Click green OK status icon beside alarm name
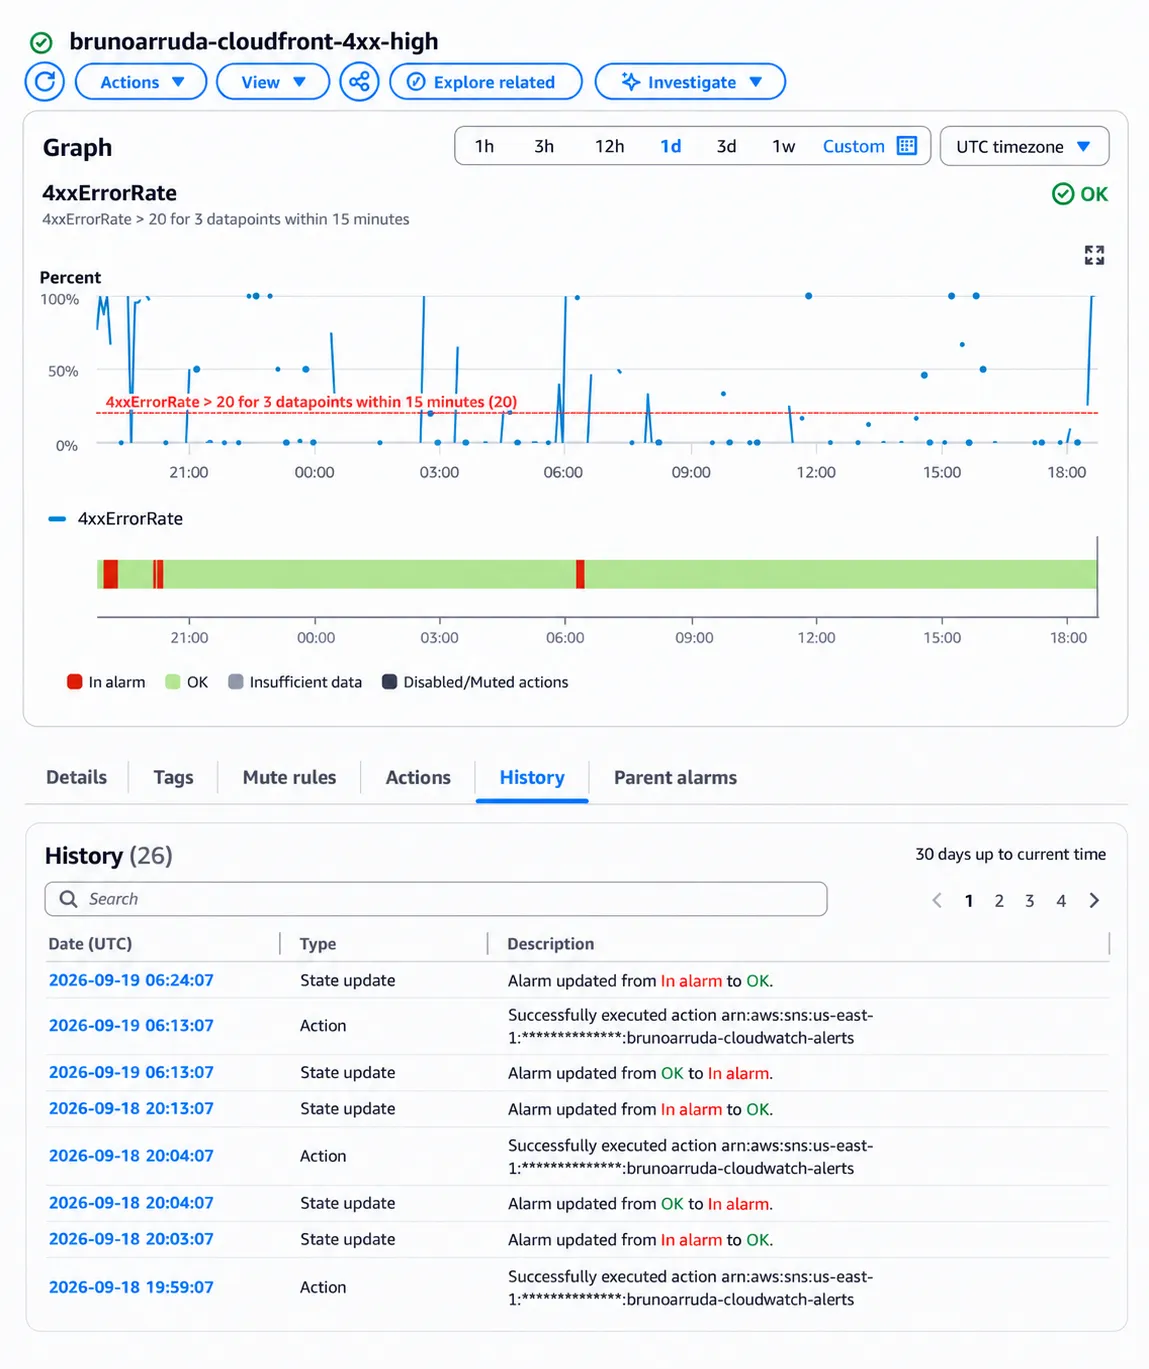 click(x=41, y=42)
